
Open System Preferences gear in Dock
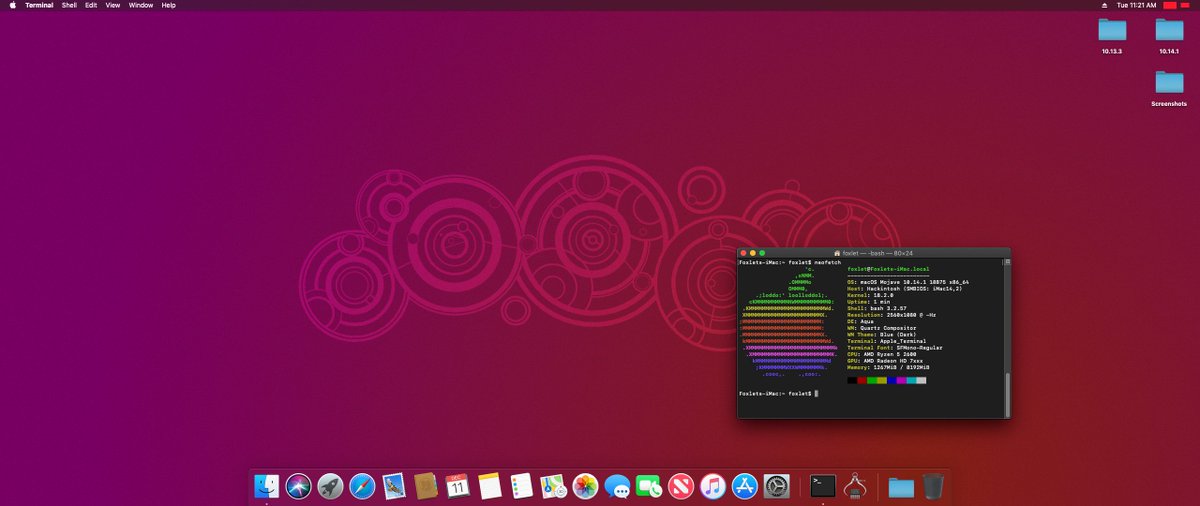(777, 486)
